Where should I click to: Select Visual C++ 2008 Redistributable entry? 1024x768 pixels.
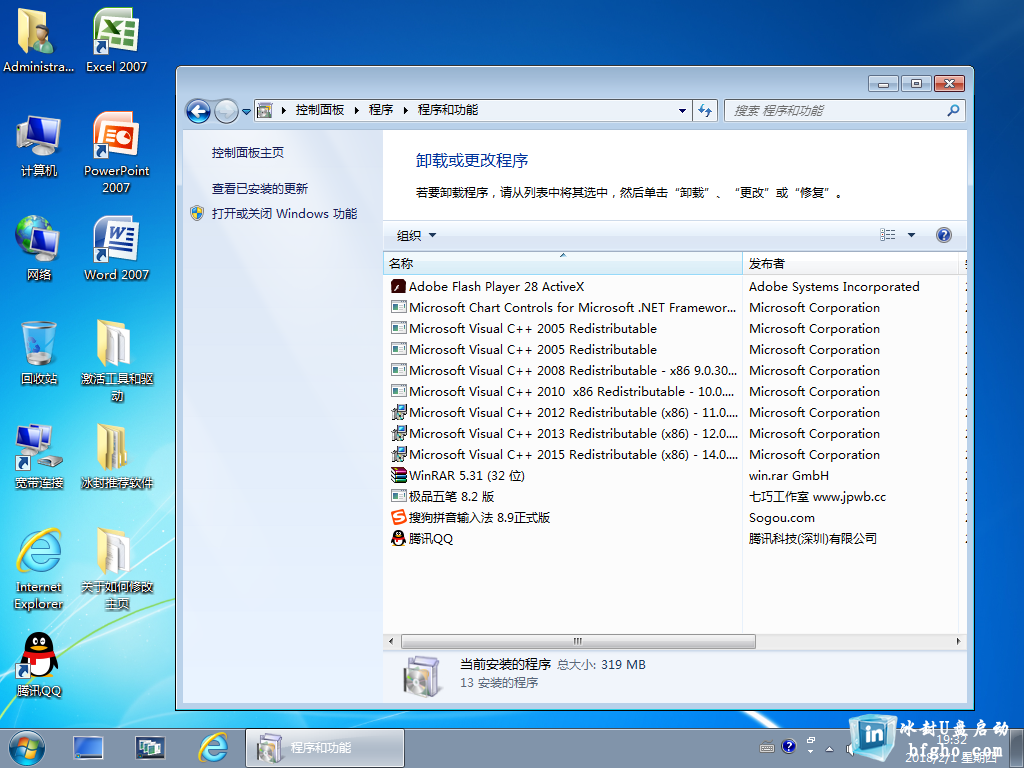[563, 370]
